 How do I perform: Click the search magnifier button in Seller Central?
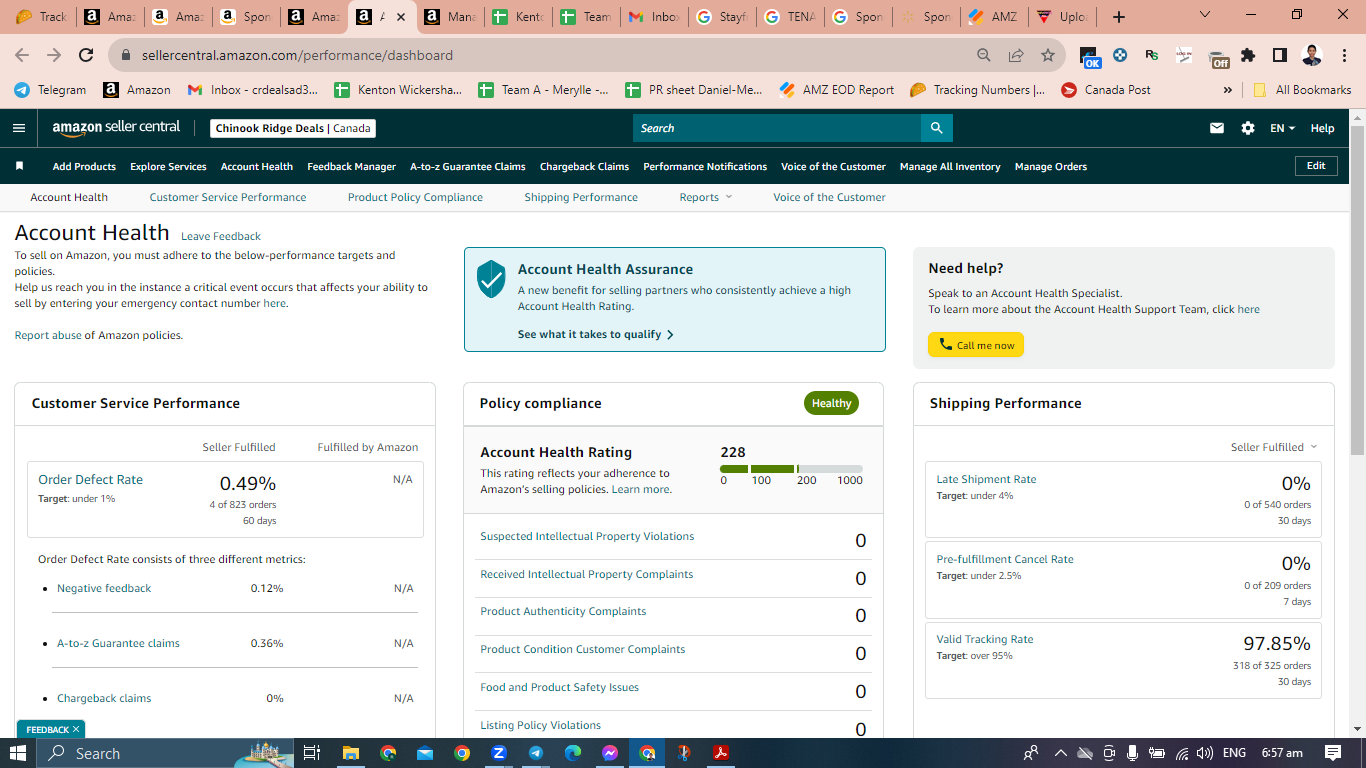(937, 128)
